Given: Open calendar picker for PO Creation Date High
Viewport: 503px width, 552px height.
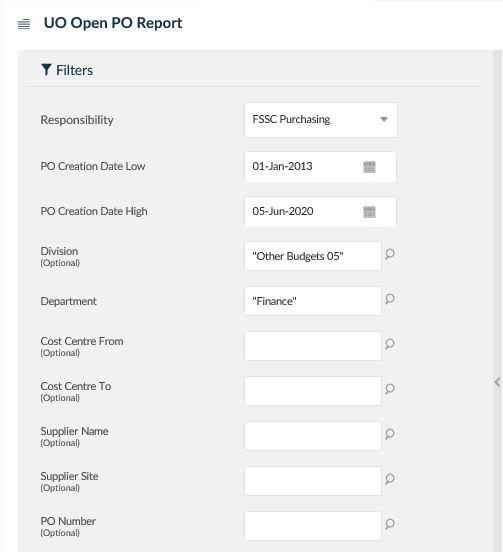Looking at the screenshot, I should [x=369, y=212].
